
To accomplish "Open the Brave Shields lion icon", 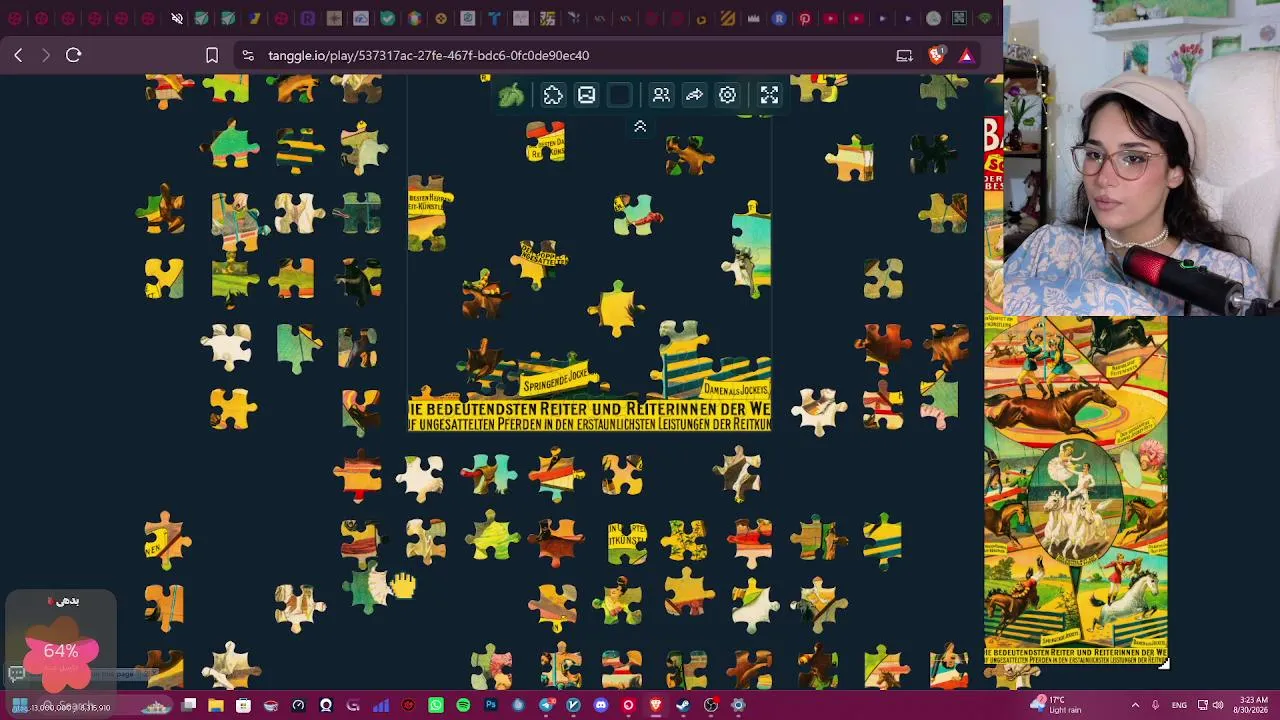I will [x=936, y=55].
